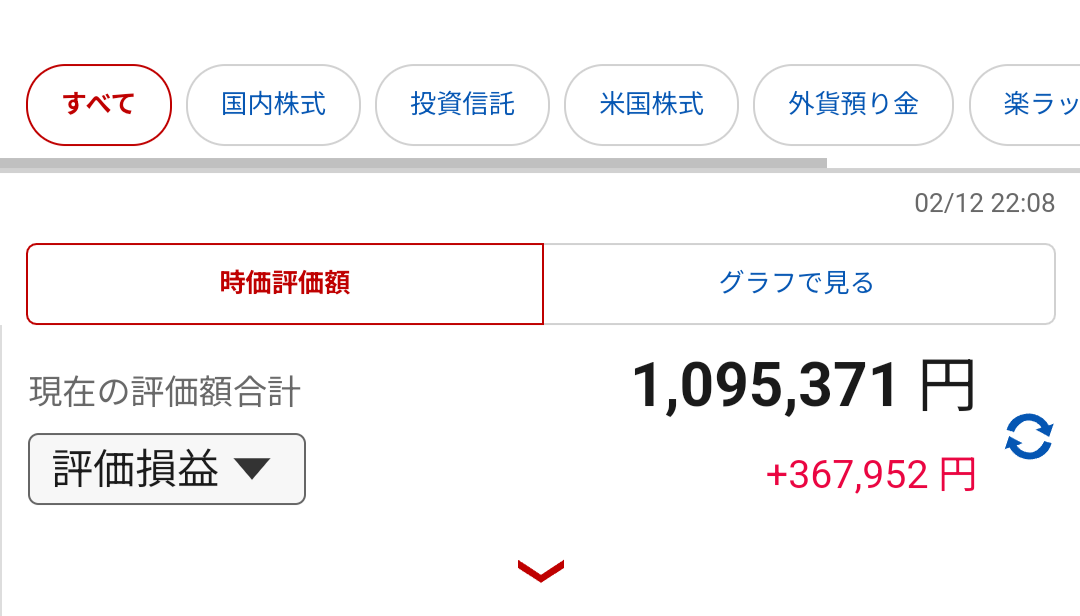Filter holdings by 国内株式
Screen dimensions: 1080x616
(x=273, y=105)
